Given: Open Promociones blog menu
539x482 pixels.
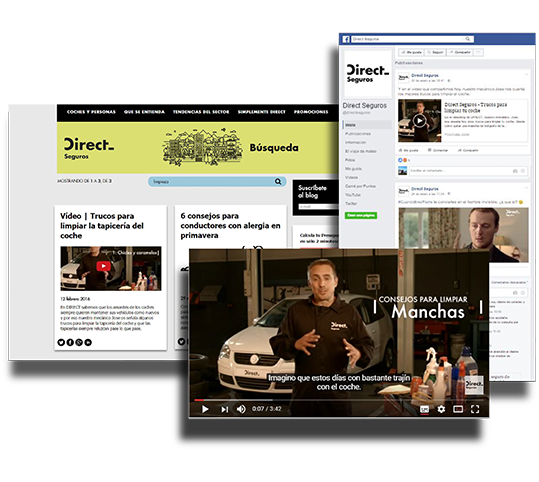Looking at the screenshot, I should point(311,112).
